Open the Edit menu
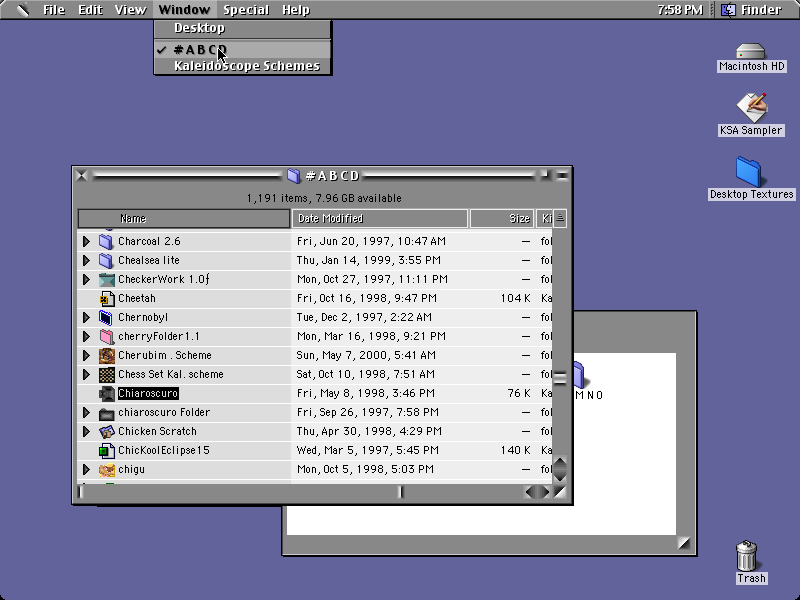Image resolution: width=800 pixels, height=600 pixels. tap(90, 10)
